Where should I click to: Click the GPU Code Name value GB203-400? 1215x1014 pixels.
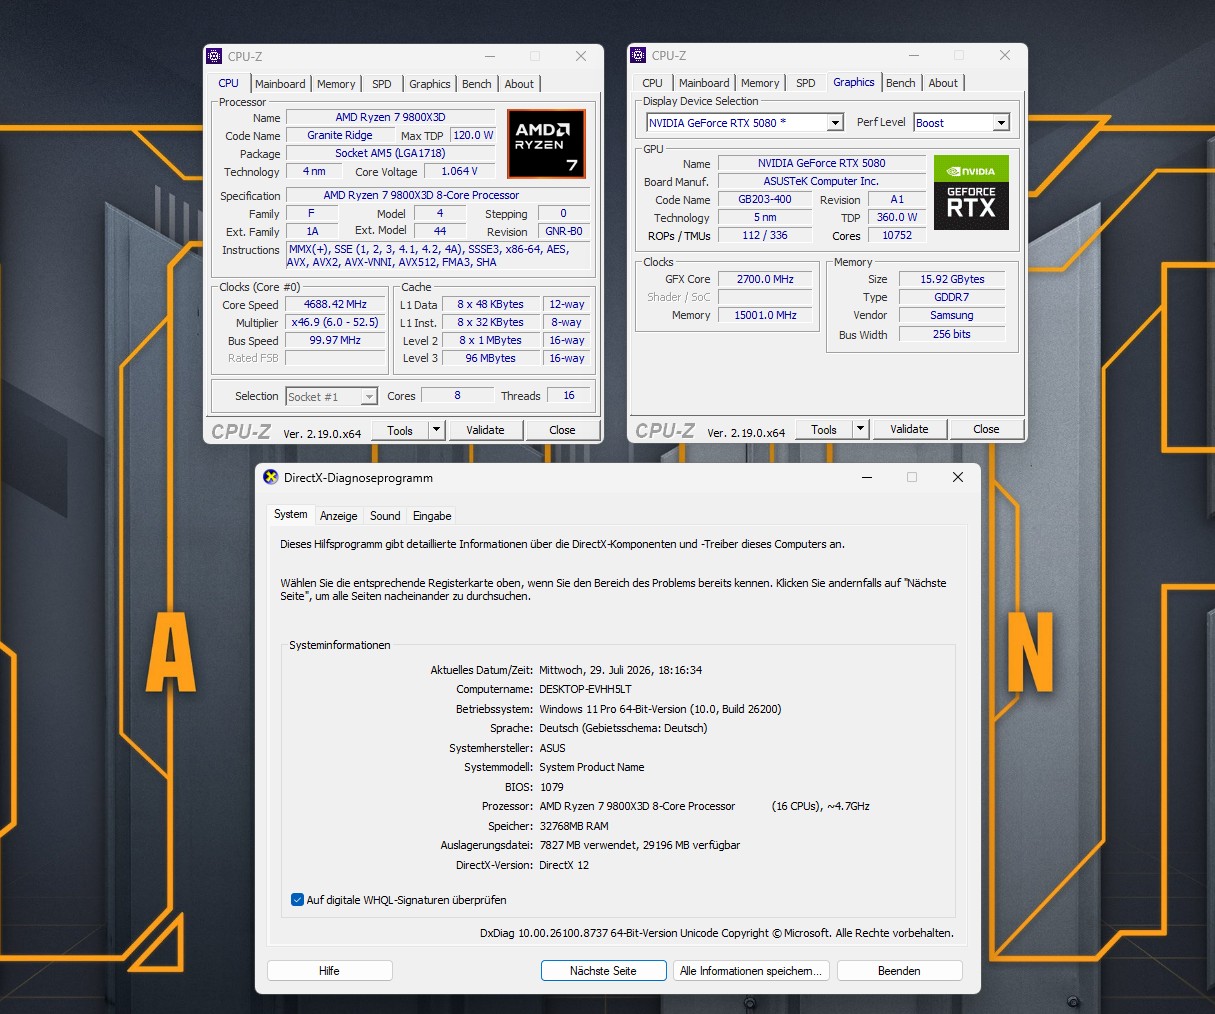click(x=765, y=199)
